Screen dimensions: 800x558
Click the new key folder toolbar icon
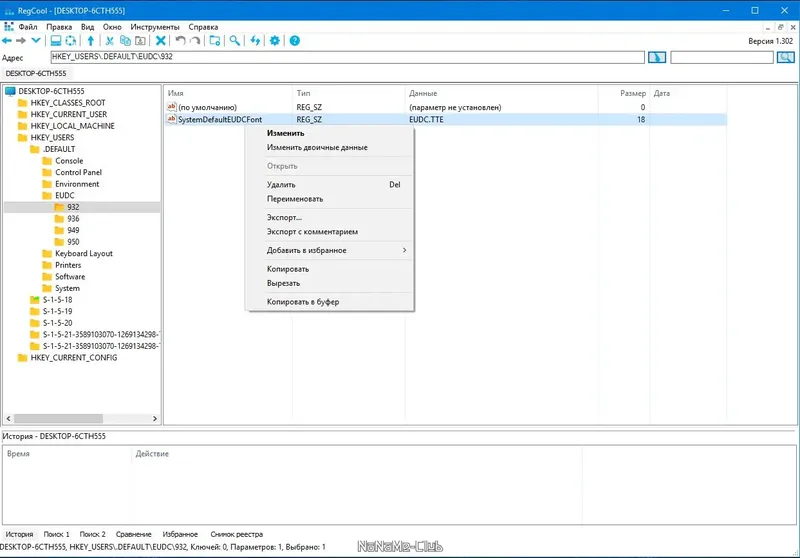pos(215,41)
